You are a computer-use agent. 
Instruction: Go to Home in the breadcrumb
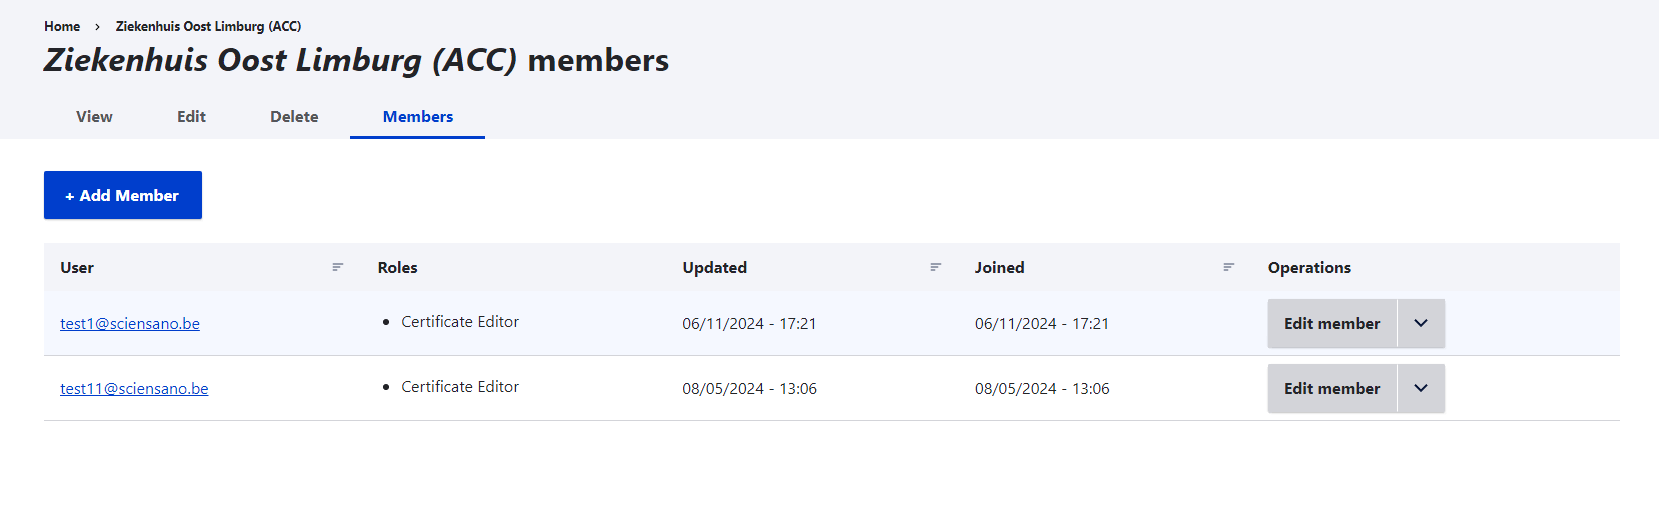pyautogui.click(x=62, y=26)
